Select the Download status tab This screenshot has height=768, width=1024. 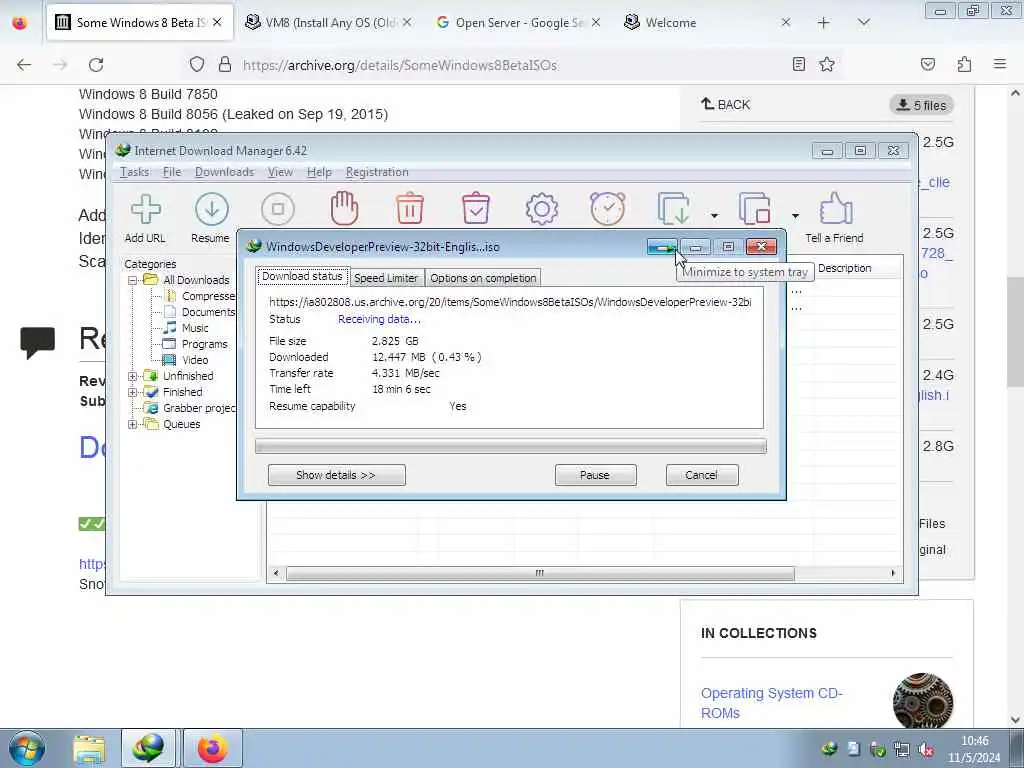(302, 276)
